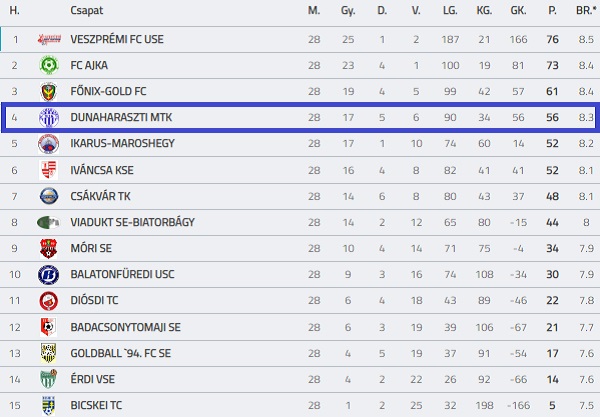The width and height of the screenshot is (600, 417).
Task: Sort by the GK. goal difference header
Action: pyautogui.click(x=518, y=10)
